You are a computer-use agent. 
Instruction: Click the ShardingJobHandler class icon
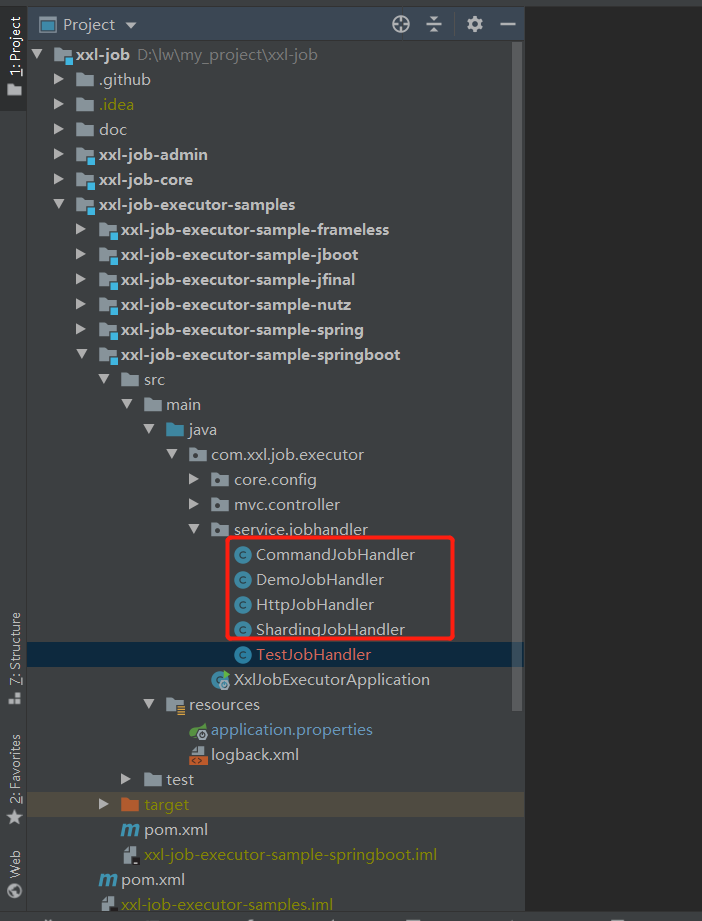click(x=243, y=630)
